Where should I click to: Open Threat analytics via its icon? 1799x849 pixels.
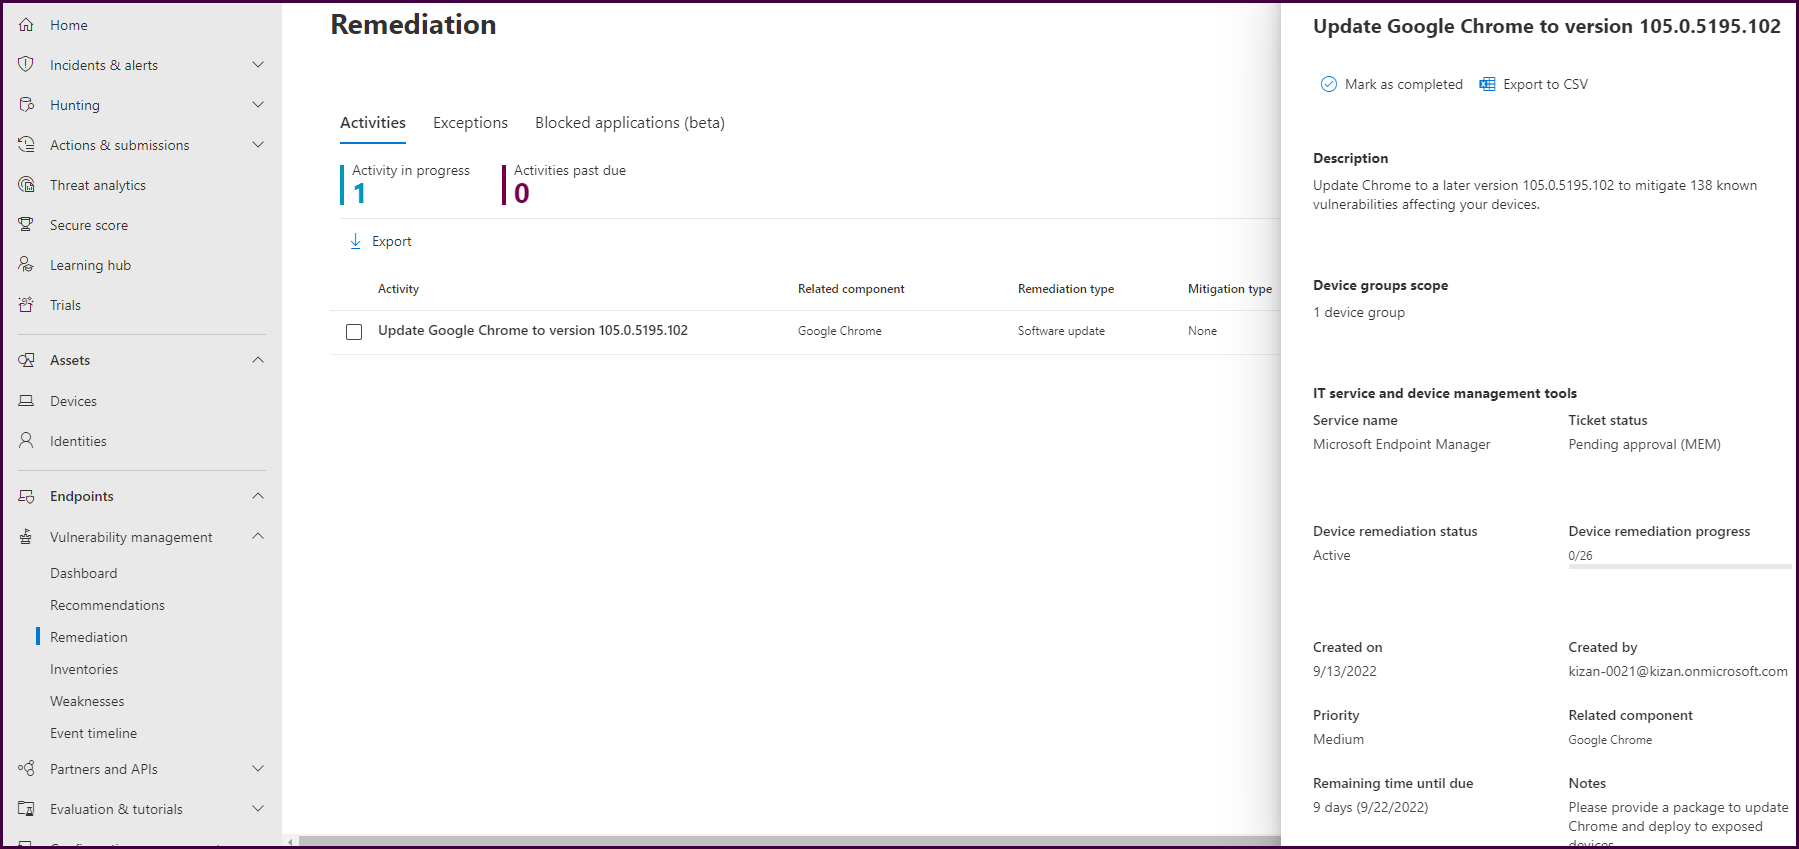[26, 185]
